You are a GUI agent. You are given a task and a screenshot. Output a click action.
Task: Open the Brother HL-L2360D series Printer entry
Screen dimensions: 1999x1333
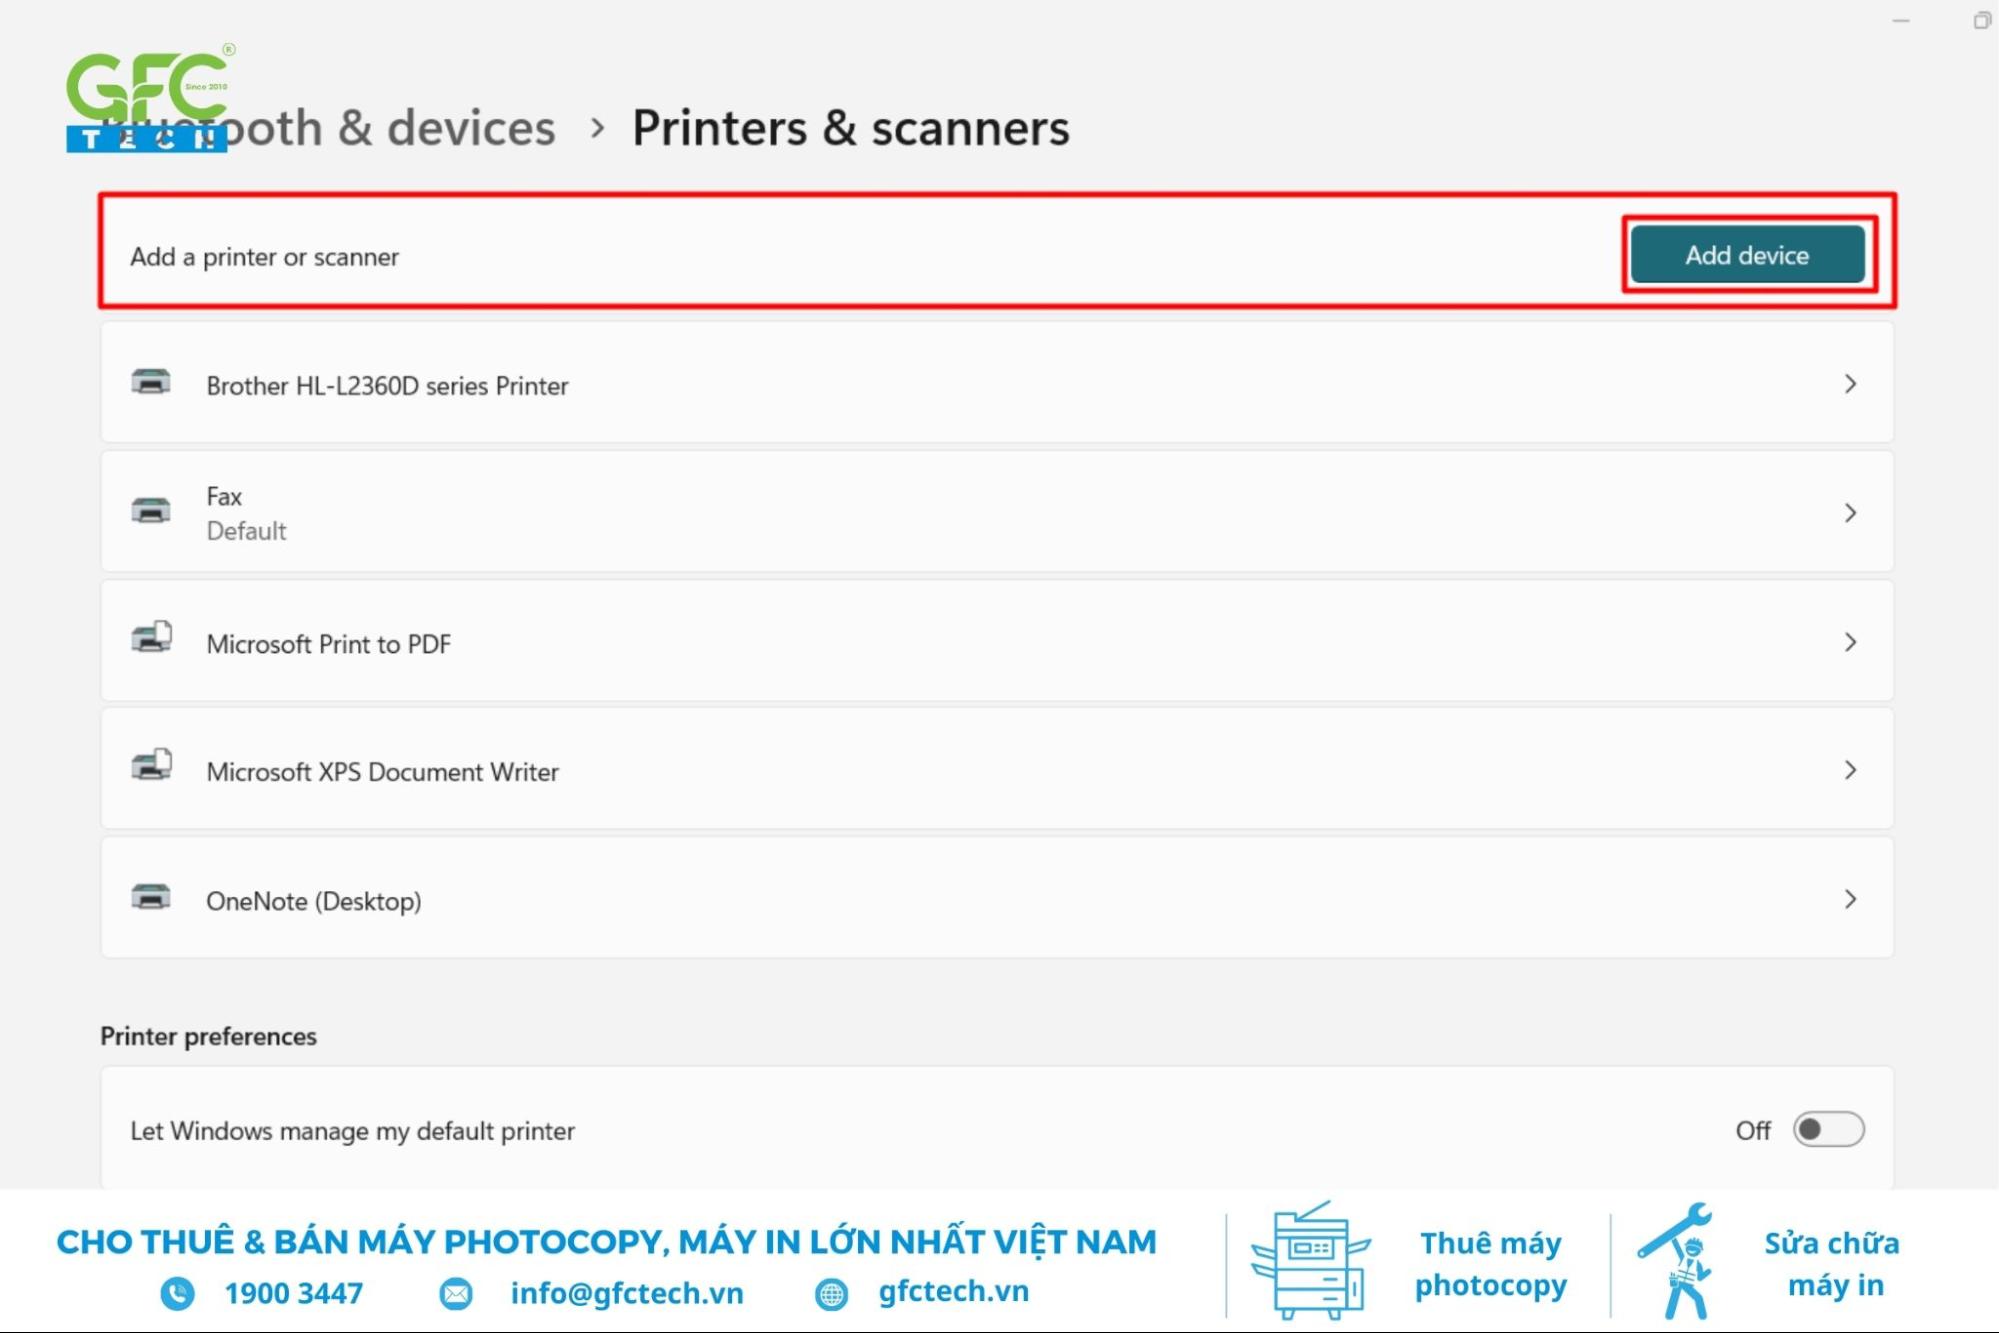[x=997, y=384]
